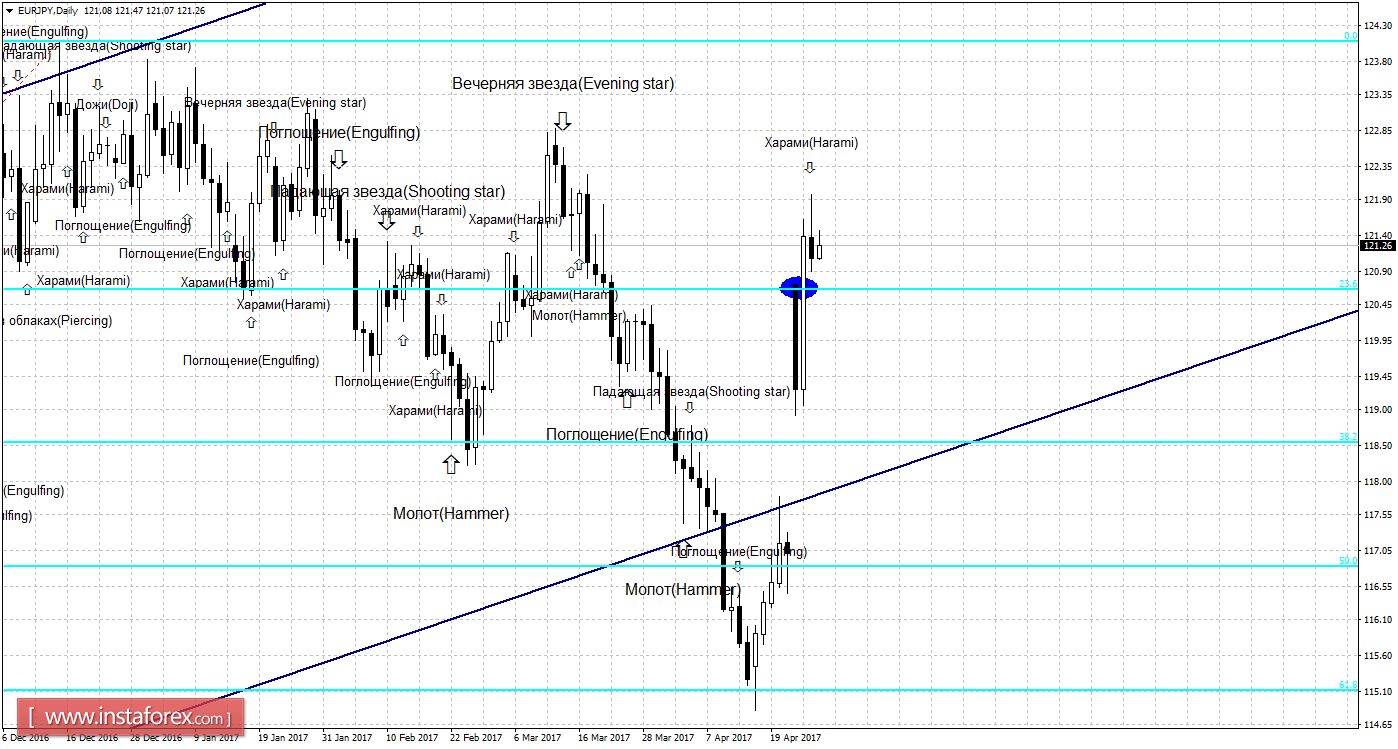Click the up arrow left of the March Shooting star label
The height and width of the screenshot is (749, 1398).
click(628, 399)
